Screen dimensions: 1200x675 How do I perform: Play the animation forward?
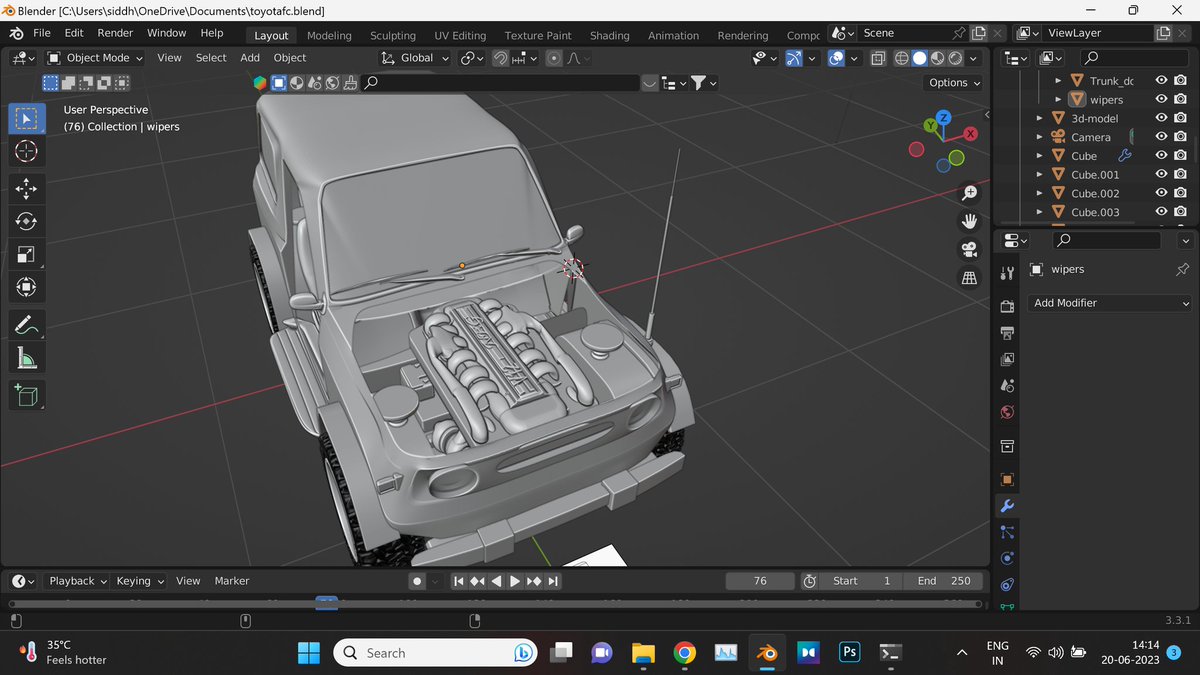[515, 581]
